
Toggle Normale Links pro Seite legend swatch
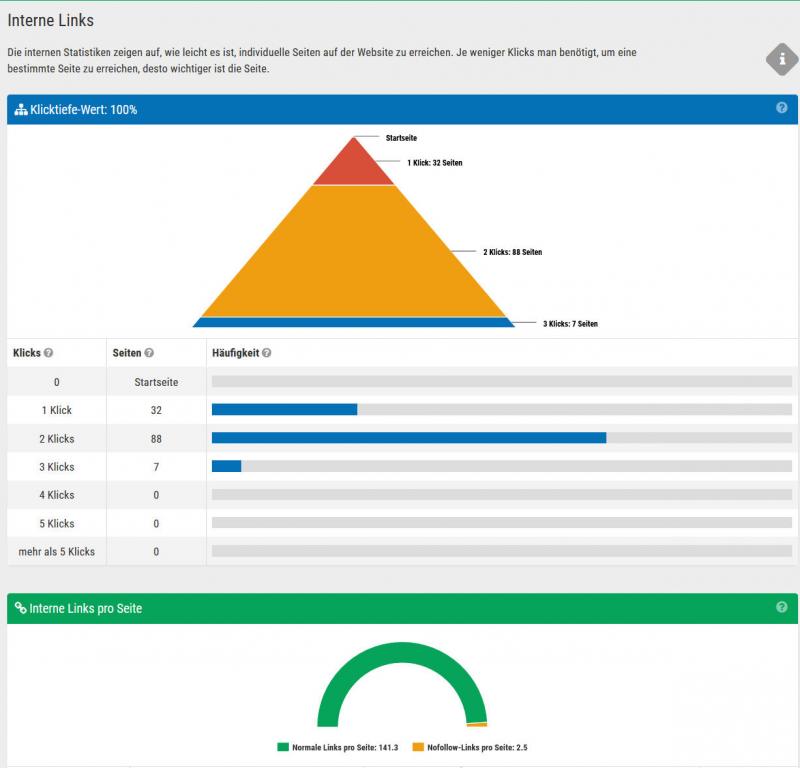click(283, 747)
